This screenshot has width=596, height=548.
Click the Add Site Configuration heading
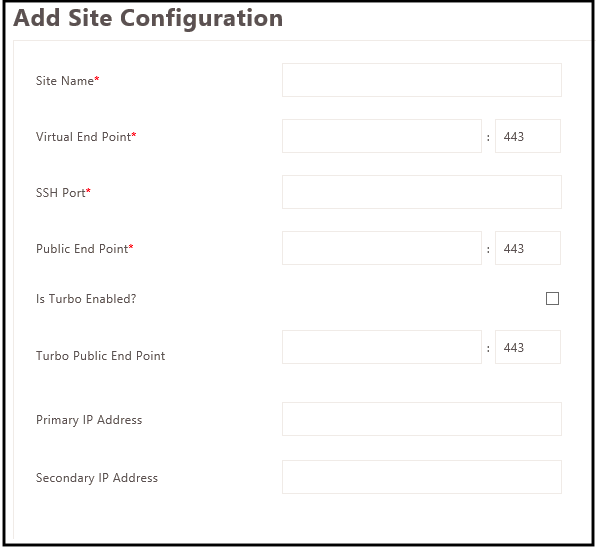[x=148, y=18]
